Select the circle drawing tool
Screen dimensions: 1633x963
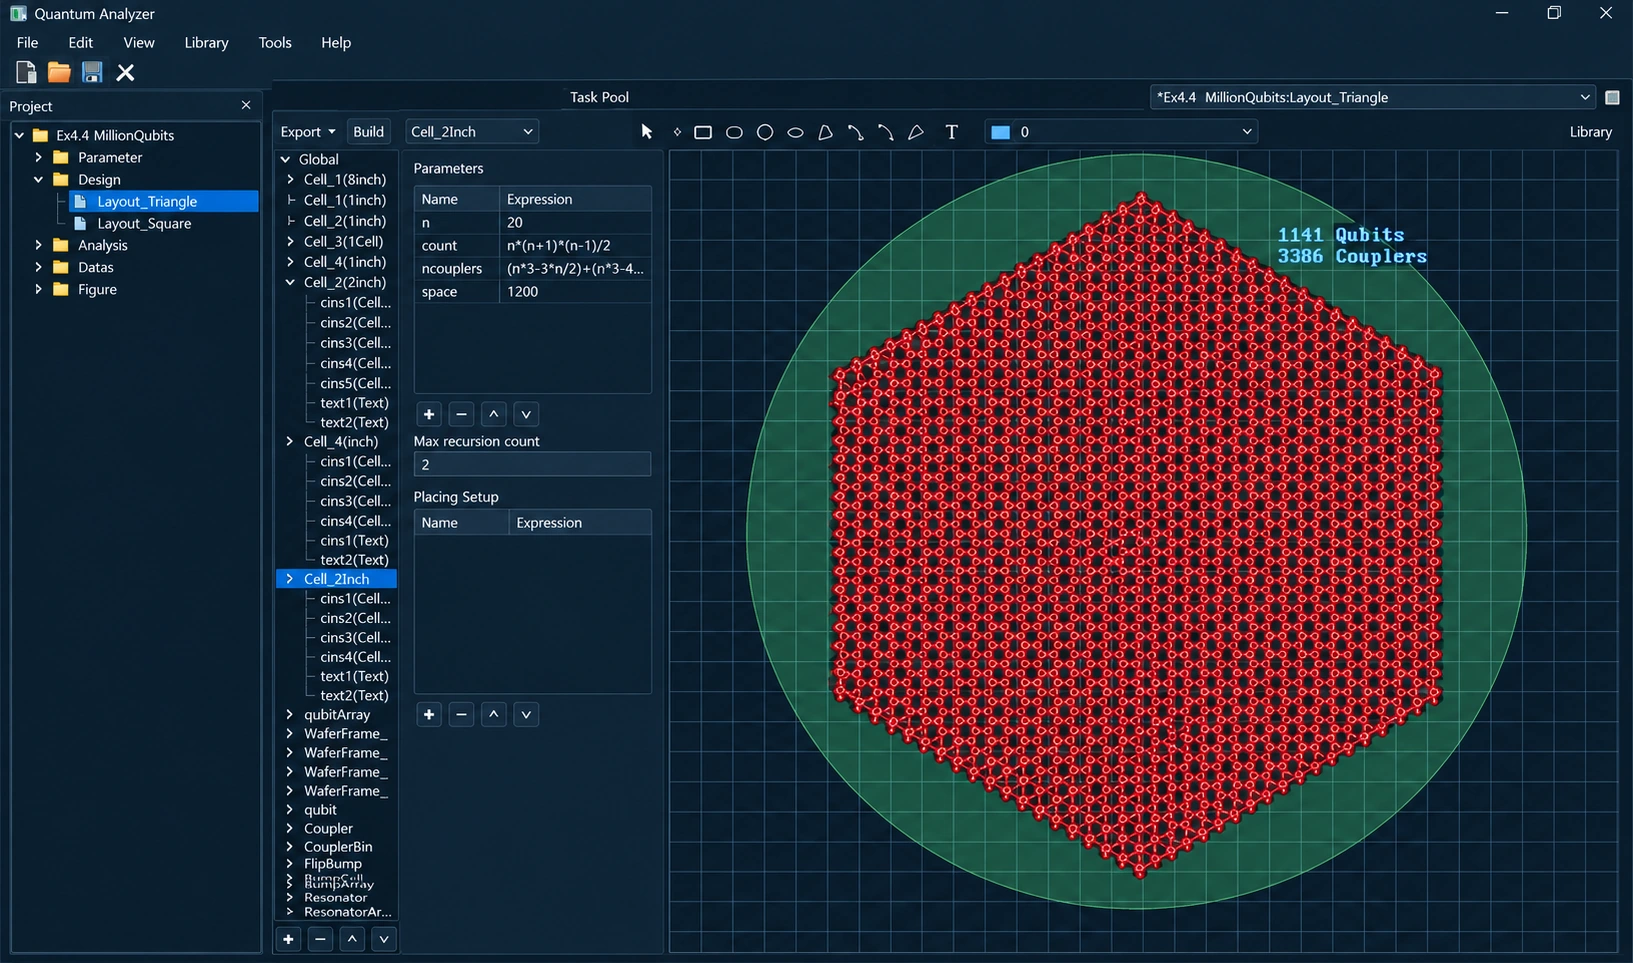tap(765, 132)
